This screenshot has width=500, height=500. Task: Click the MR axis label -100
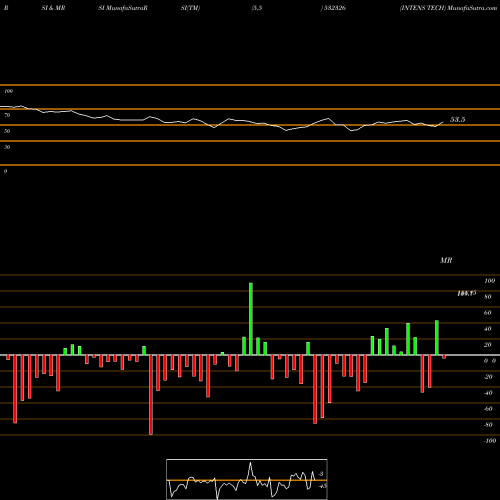490,441
